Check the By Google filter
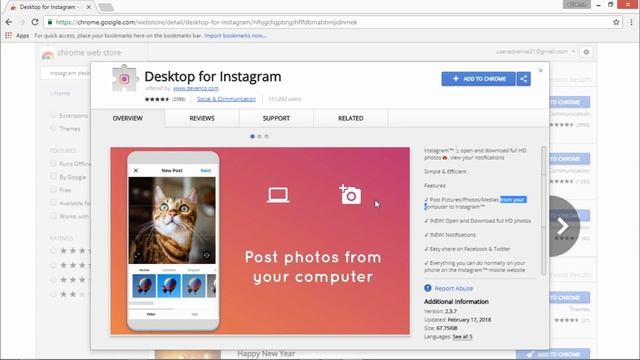The width and height of the screenshot is (640, 360). (53, 176)
